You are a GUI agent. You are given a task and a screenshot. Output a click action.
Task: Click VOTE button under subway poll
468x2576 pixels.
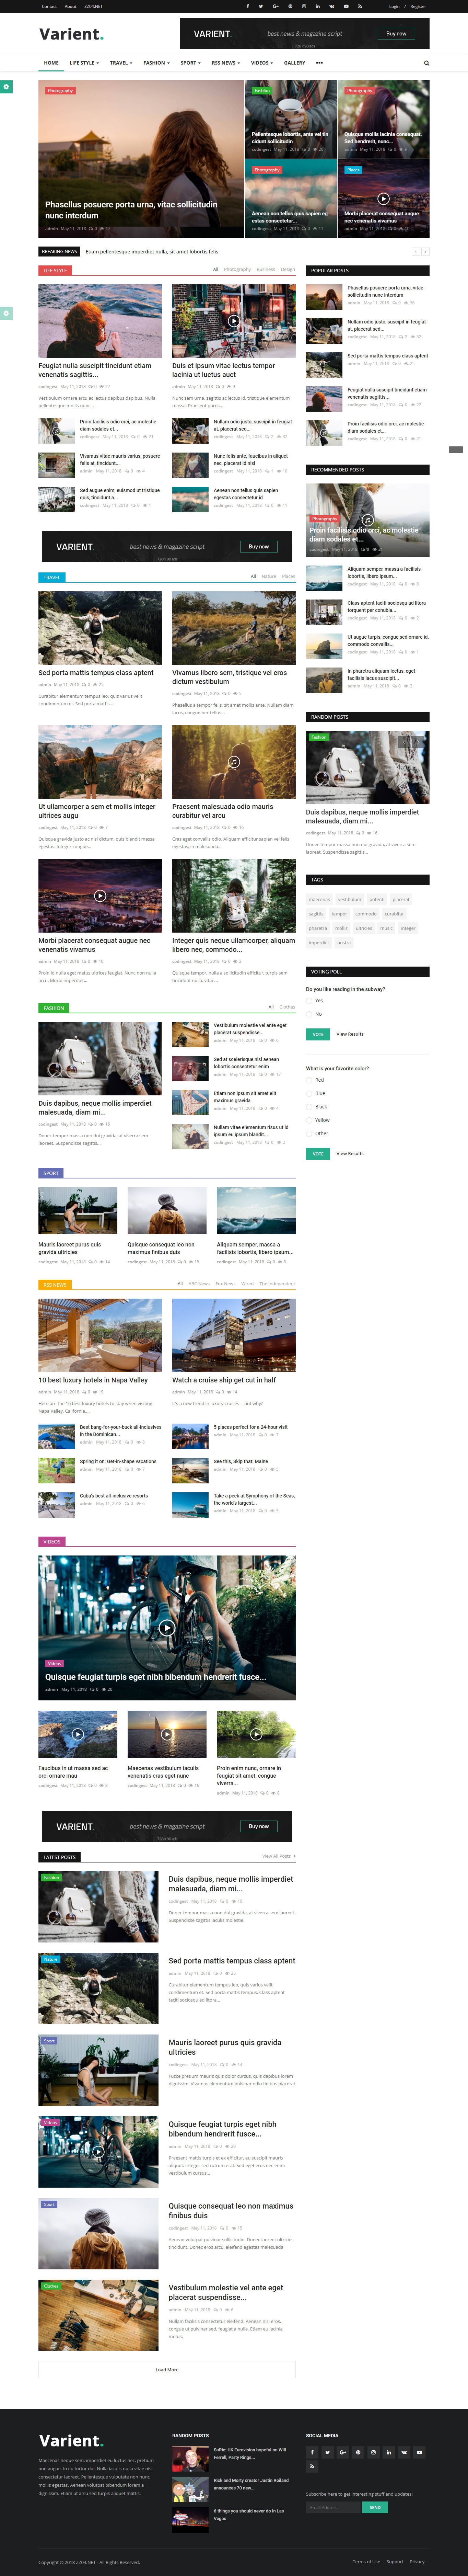318,1034
